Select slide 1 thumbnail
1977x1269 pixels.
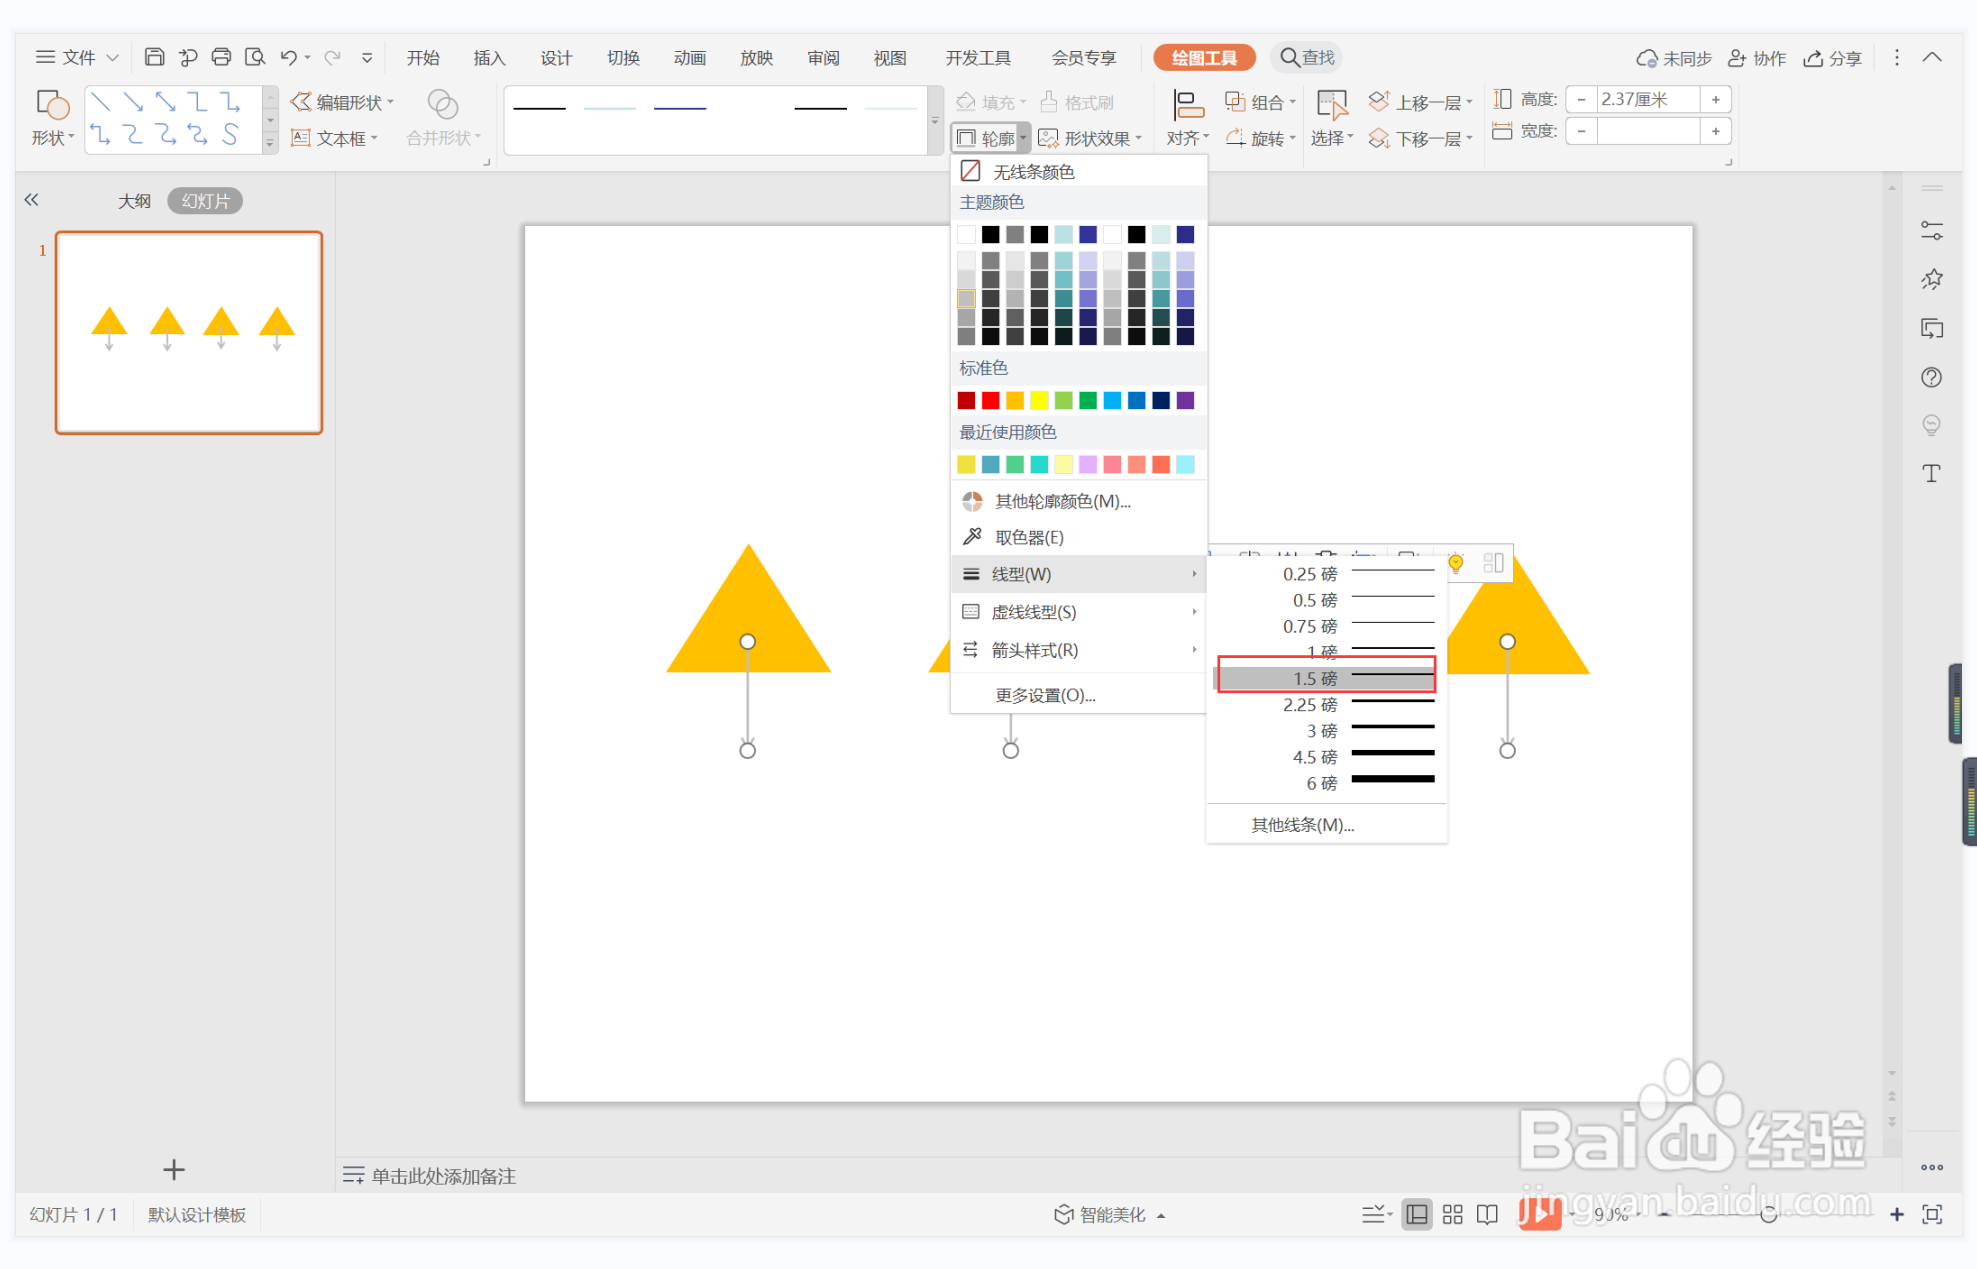[x=189, y=332]
